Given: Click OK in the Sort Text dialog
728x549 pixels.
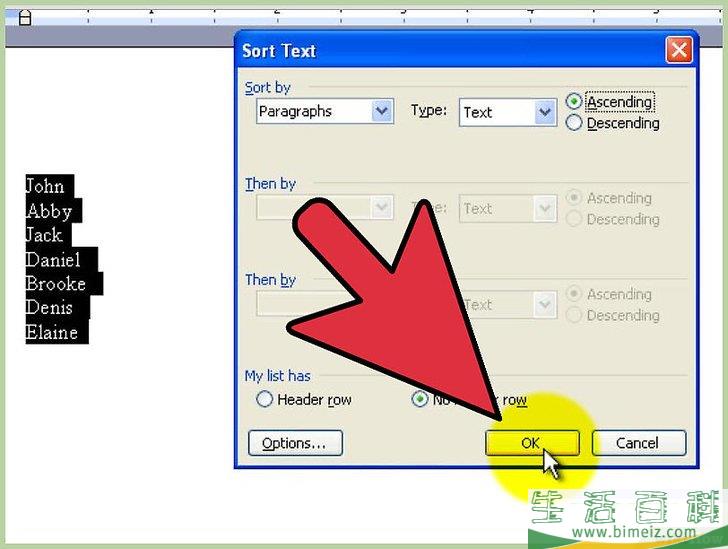Looking at the screenshot, I should [x=532, y=443].
